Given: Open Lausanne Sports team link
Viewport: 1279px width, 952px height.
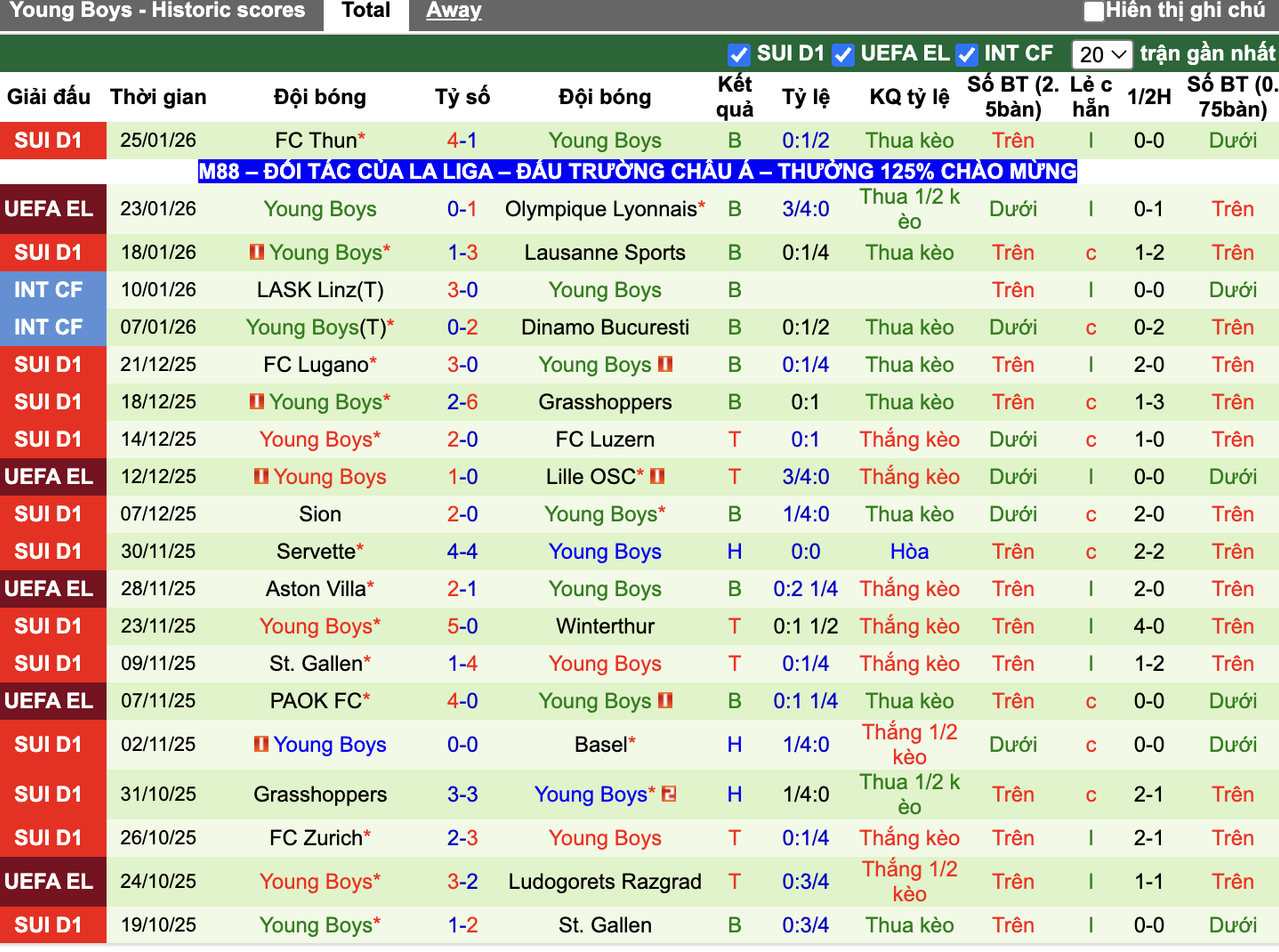Looking at the screenshot, I should click(x=605, y=253).
